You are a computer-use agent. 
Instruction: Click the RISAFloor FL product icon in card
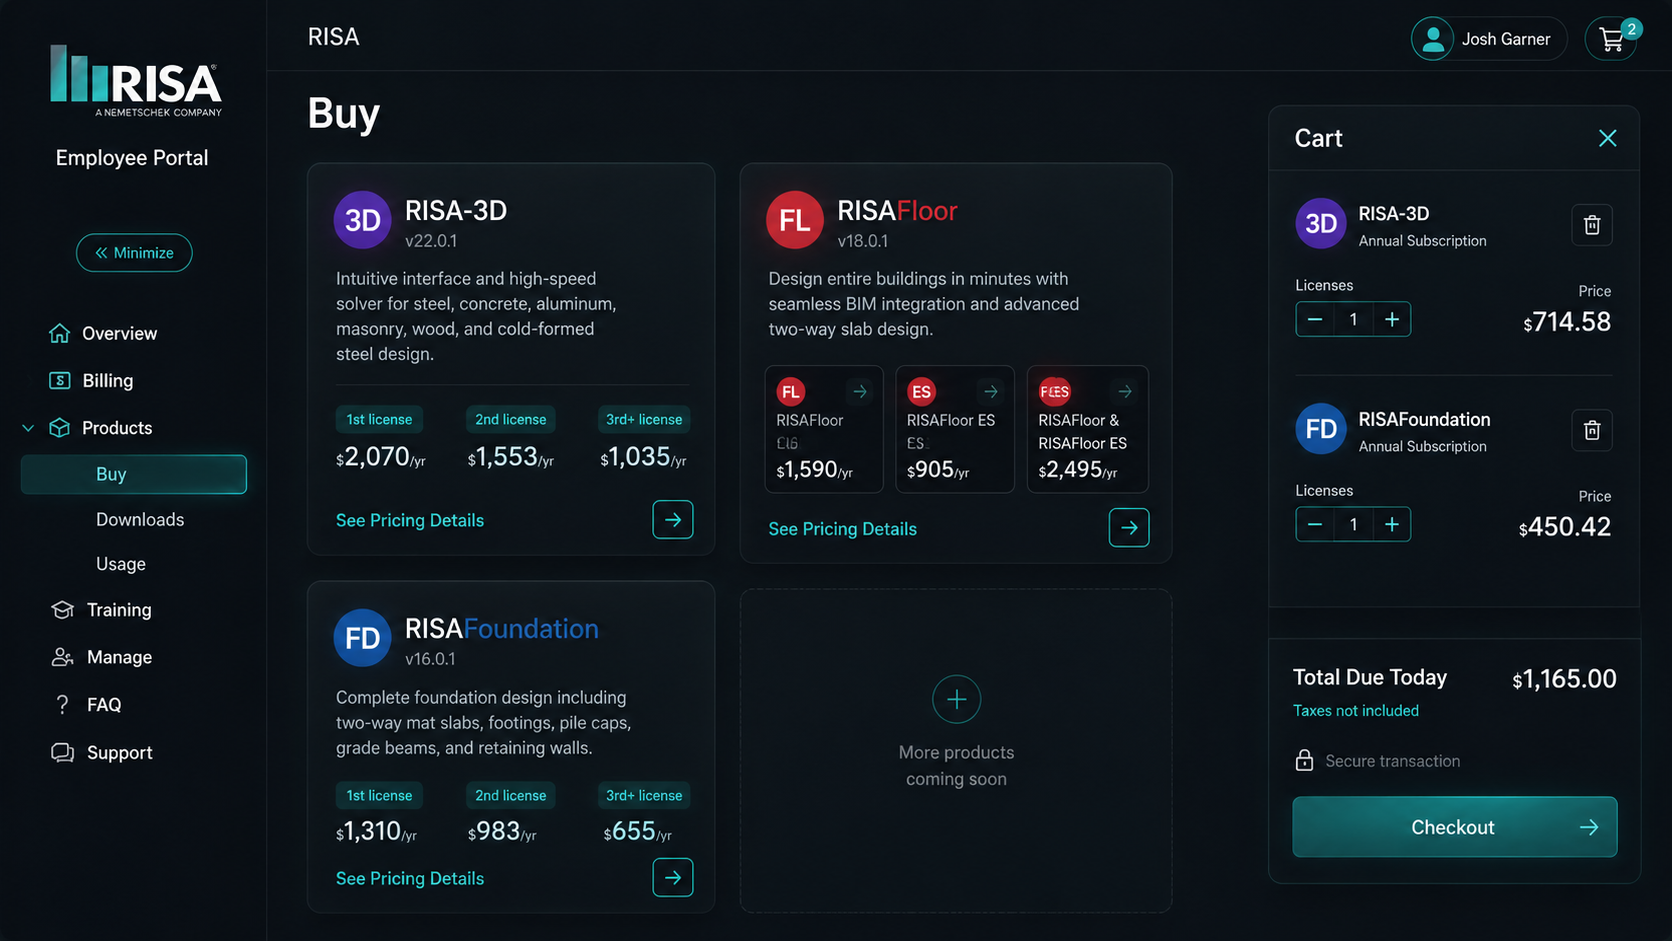[x=795, y=220]
